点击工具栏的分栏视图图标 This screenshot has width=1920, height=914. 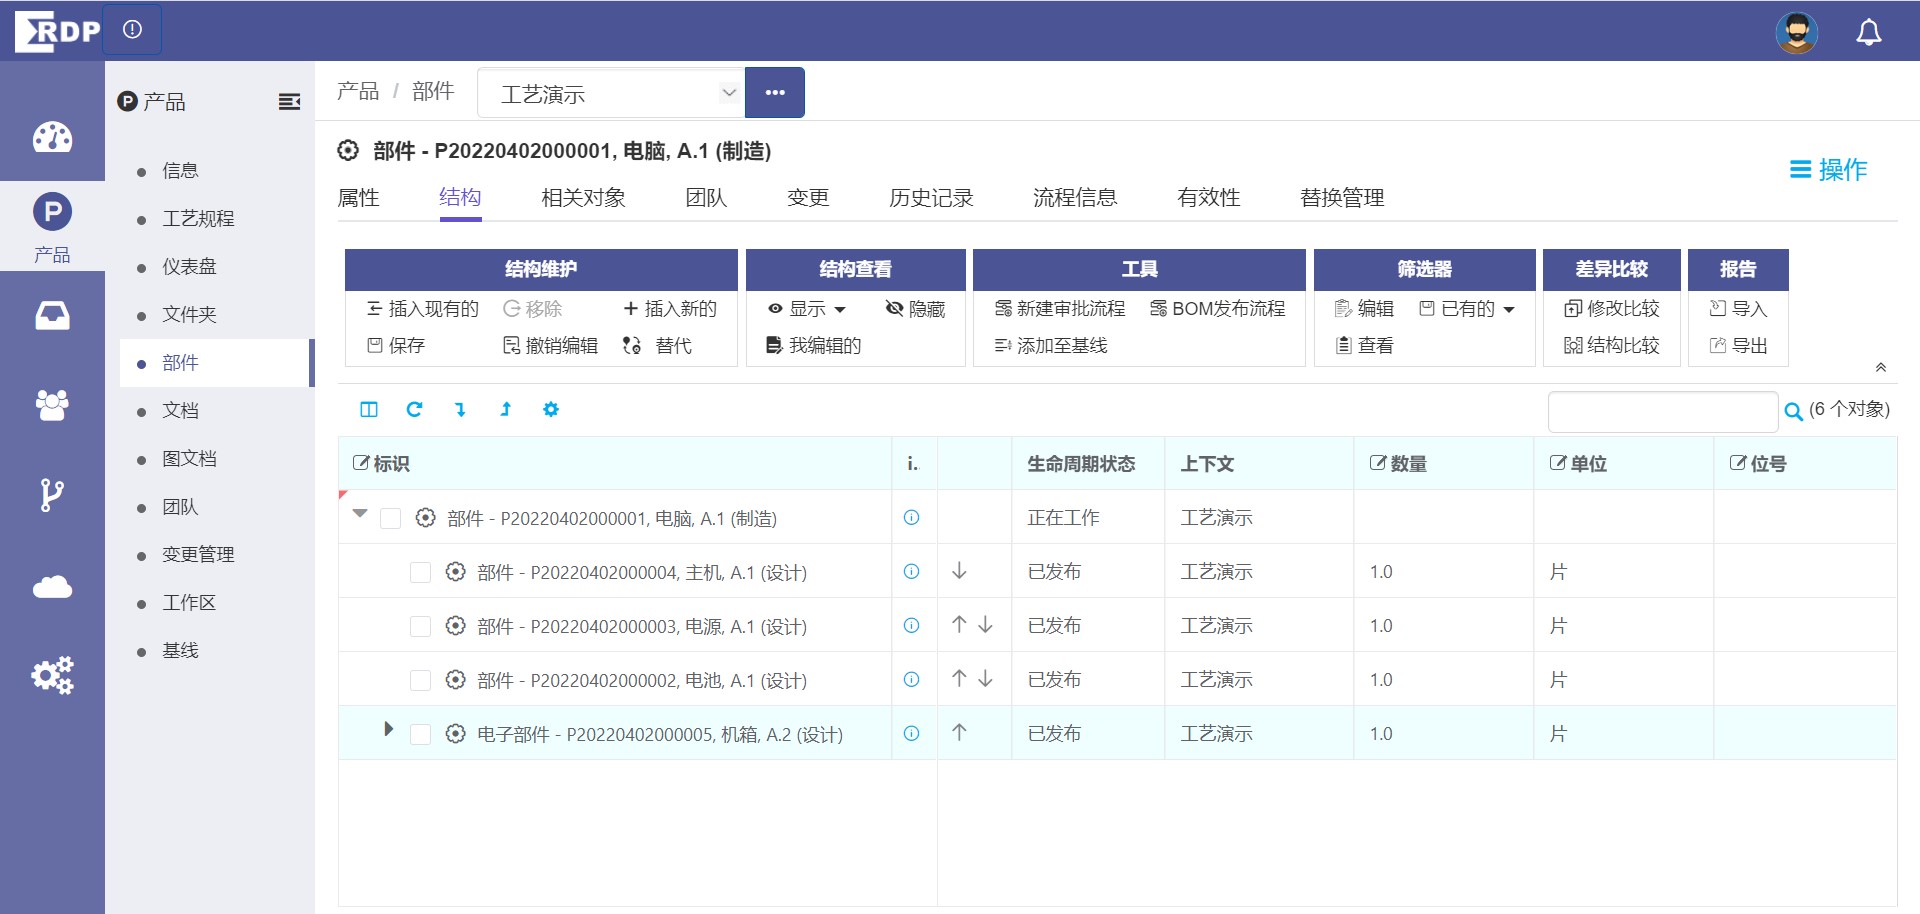coord(369,410)
